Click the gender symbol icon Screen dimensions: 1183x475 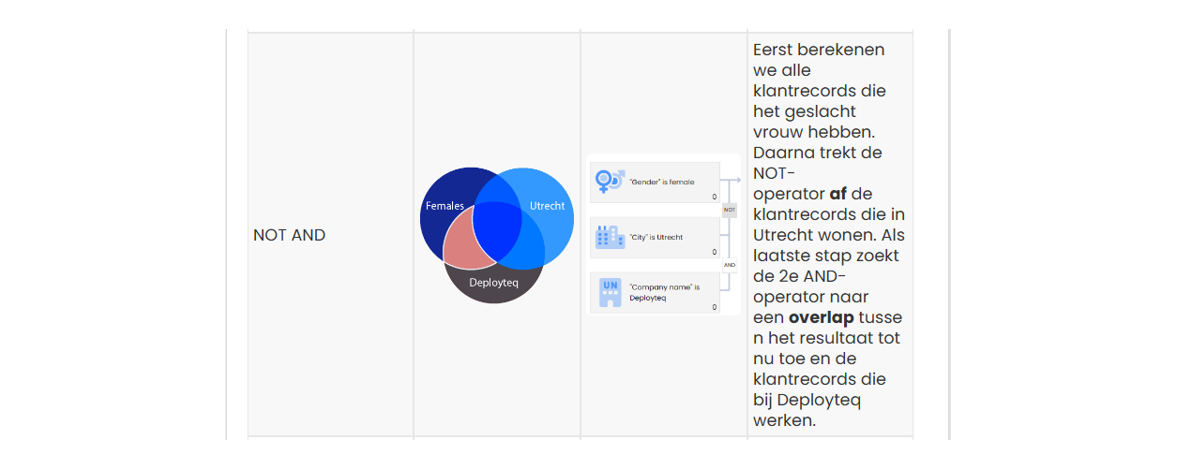pos(610,181)
